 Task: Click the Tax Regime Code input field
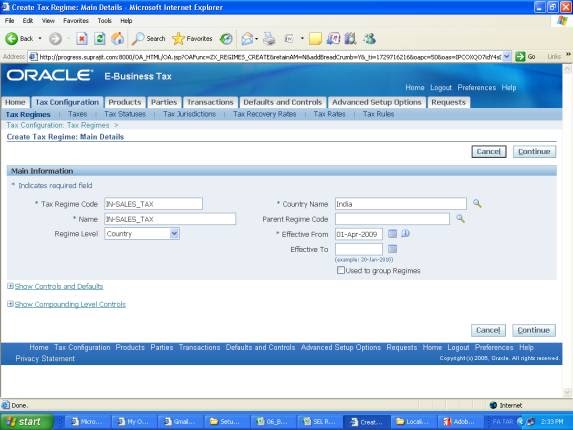[153, 203]
